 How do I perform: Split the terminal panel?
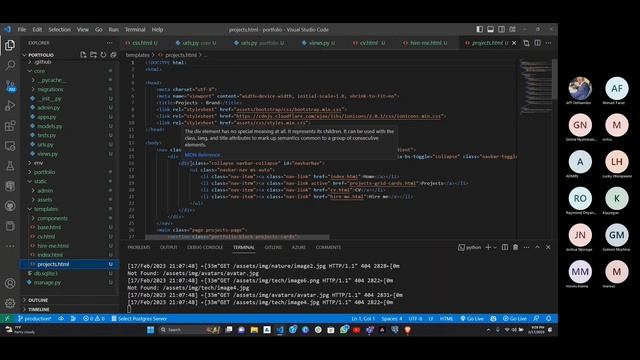click(505, 247)
